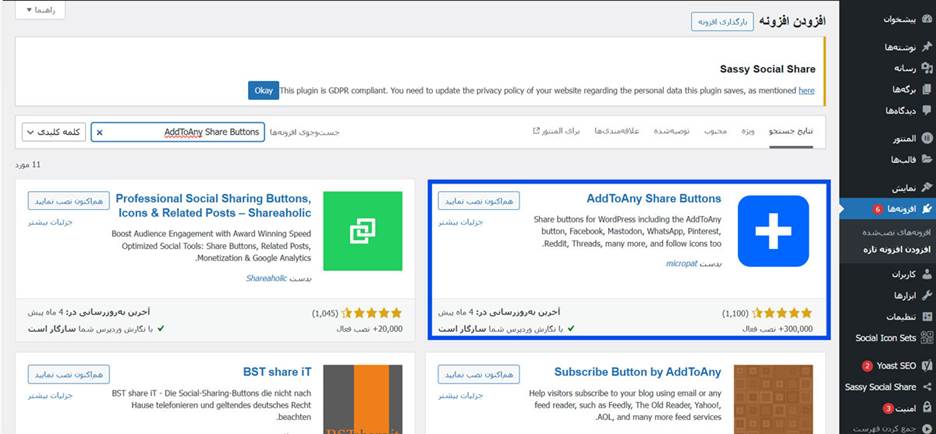Image resolution: width=936 pixels, height=434 pixels.
Task: Open the پیشخوان dashboard icon in sidebar
Action: click(926, 20)
